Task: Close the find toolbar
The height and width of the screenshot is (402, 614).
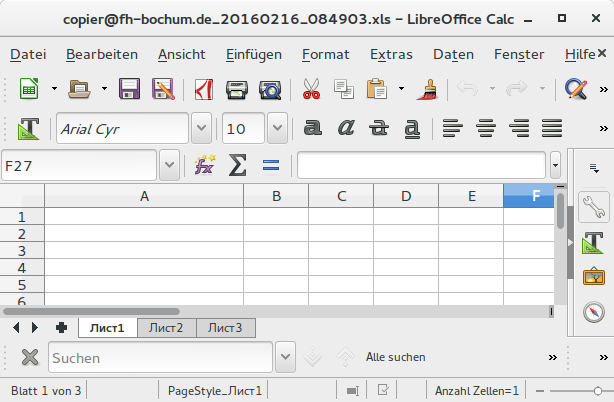Action: tap(30, 357)
